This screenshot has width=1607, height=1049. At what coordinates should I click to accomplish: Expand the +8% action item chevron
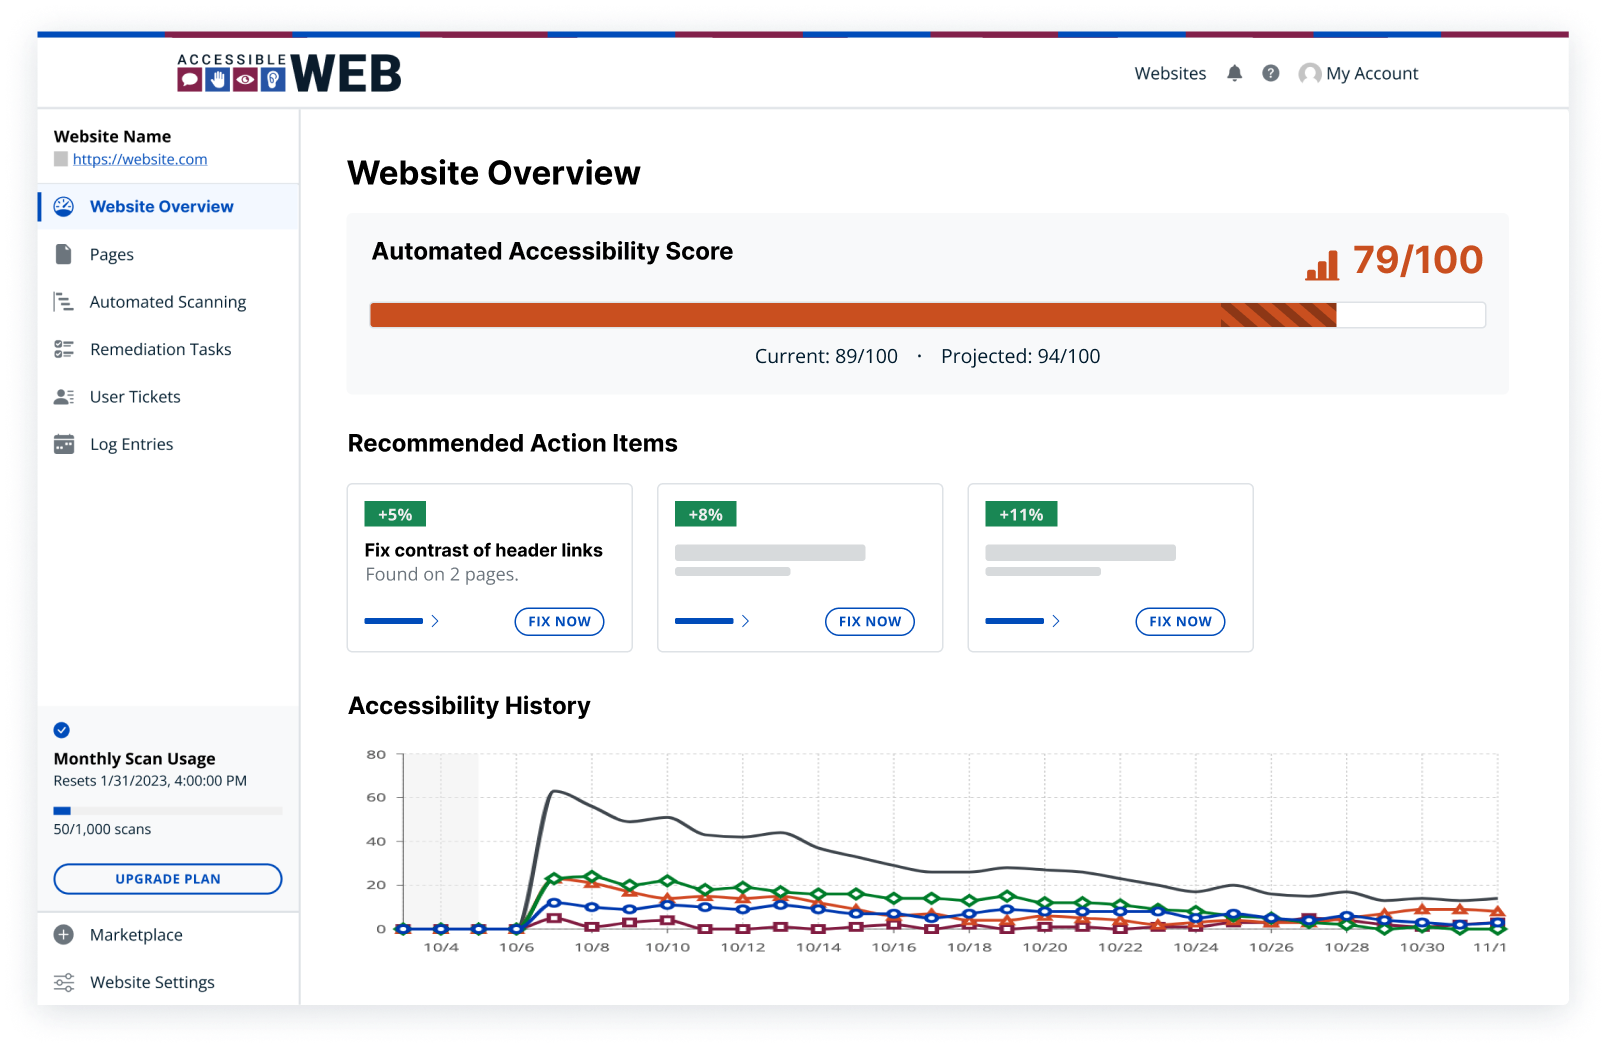pyautogui.click(x=746, y=621)
